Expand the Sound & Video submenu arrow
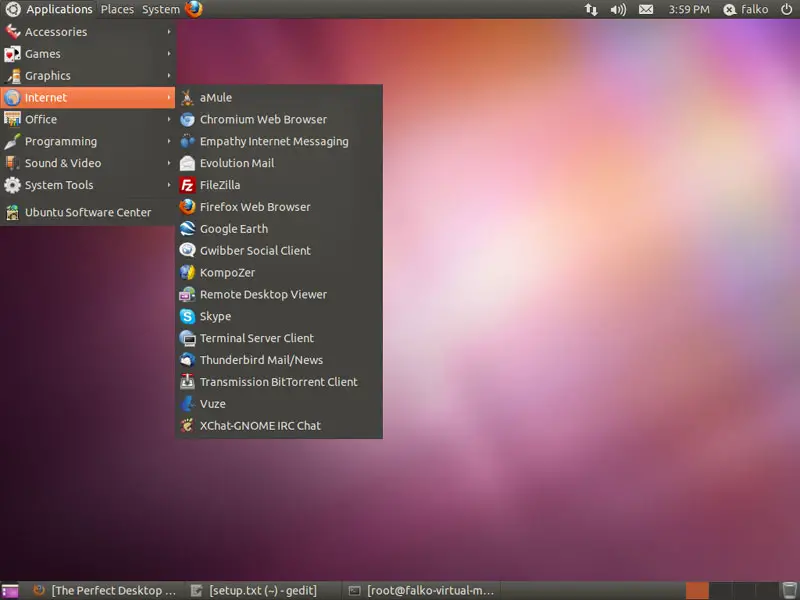The height and width of the screenshot is (600, 800). click(x=168, y=163)
